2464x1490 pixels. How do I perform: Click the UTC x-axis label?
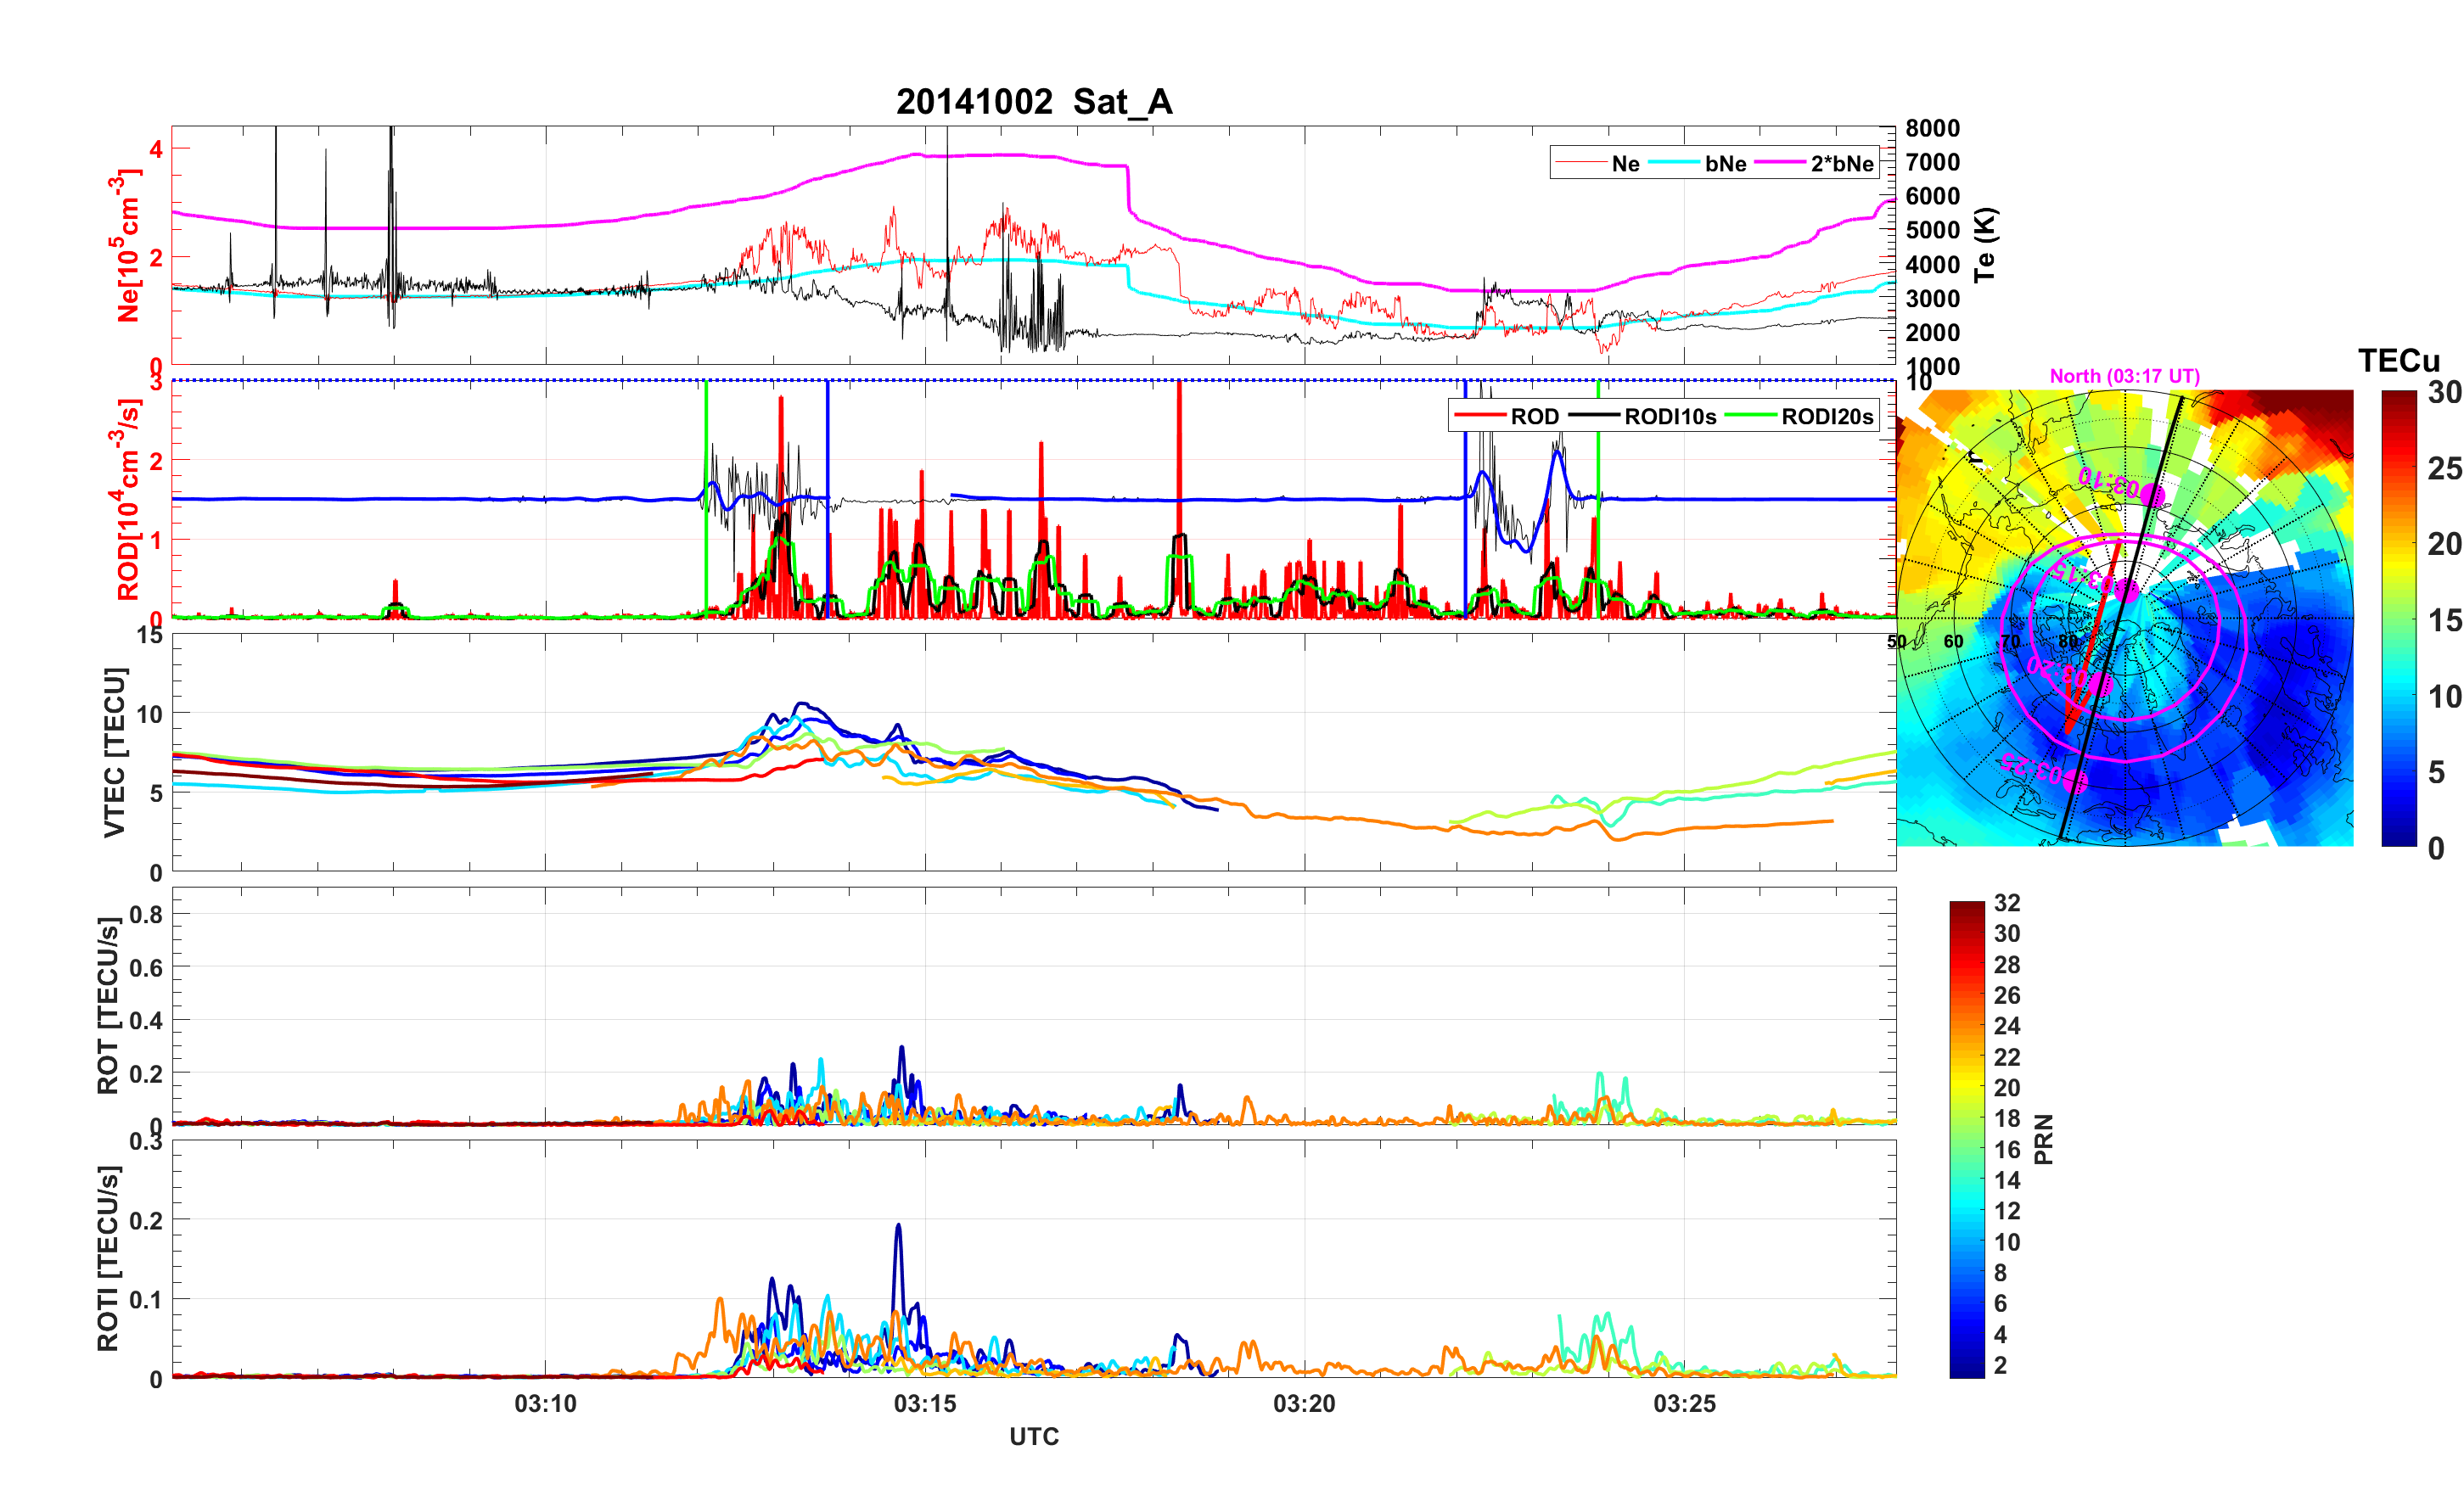(x=1034, y=1436)
